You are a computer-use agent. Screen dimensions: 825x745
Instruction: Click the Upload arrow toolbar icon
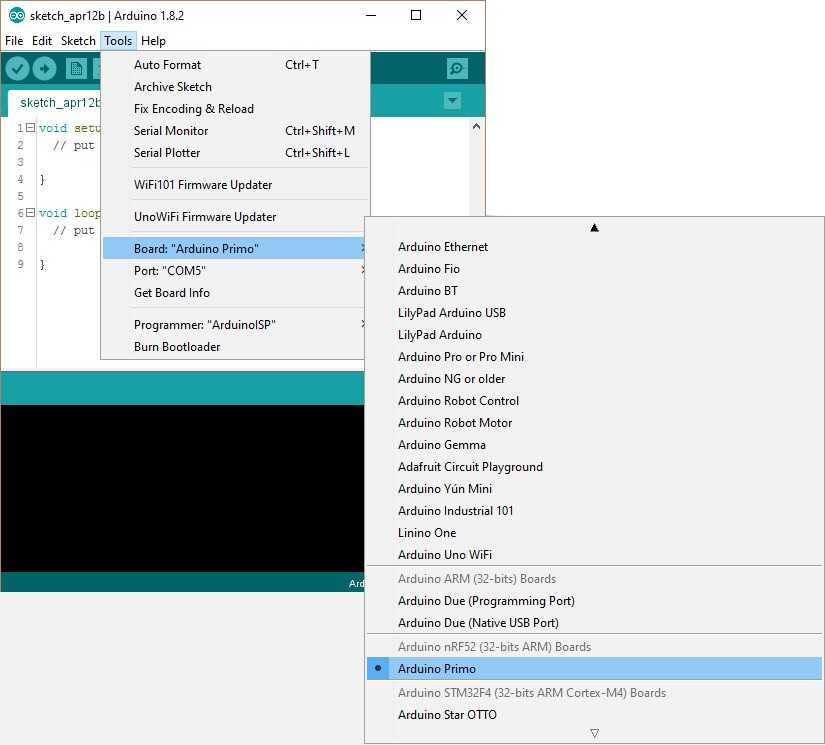pyautogui.click(x=44, y=68)
